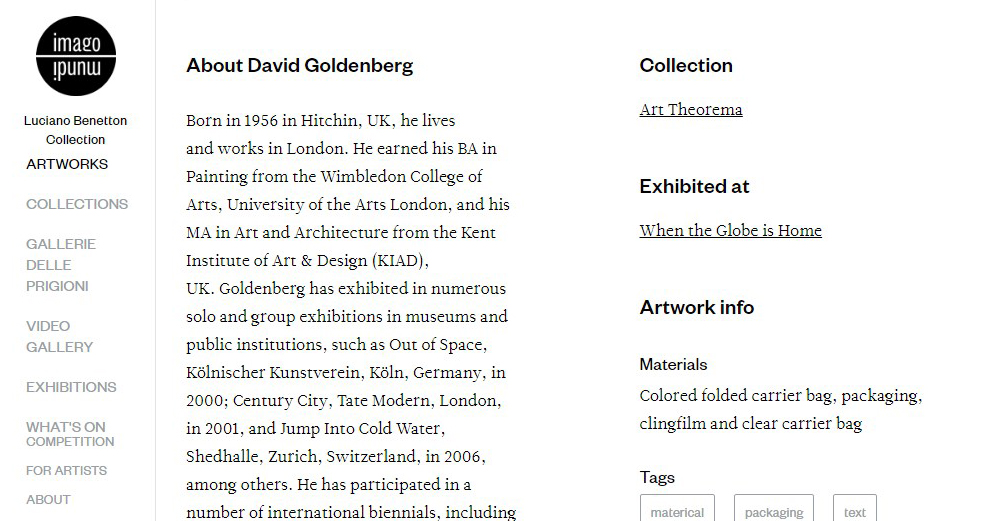Open the Video Gallery section

coord(60,337)
